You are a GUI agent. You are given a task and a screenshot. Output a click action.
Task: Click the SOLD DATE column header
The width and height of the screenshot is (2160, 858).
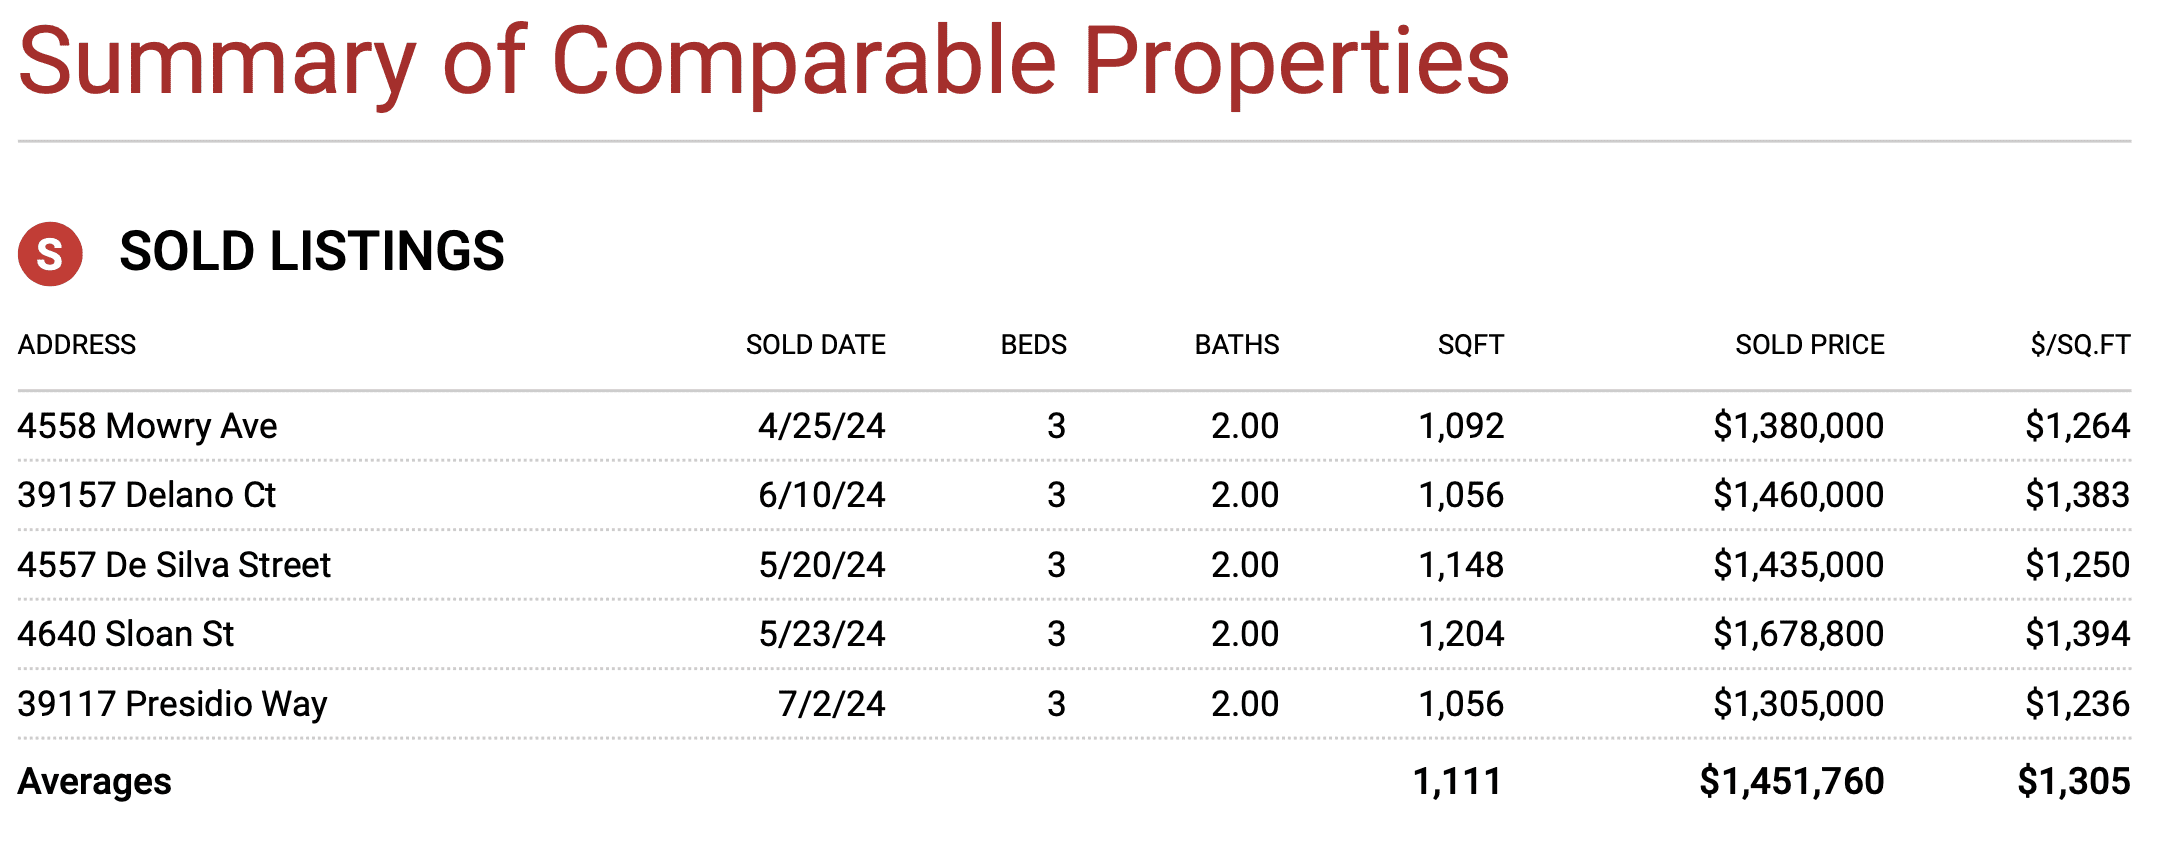[815, 345]
